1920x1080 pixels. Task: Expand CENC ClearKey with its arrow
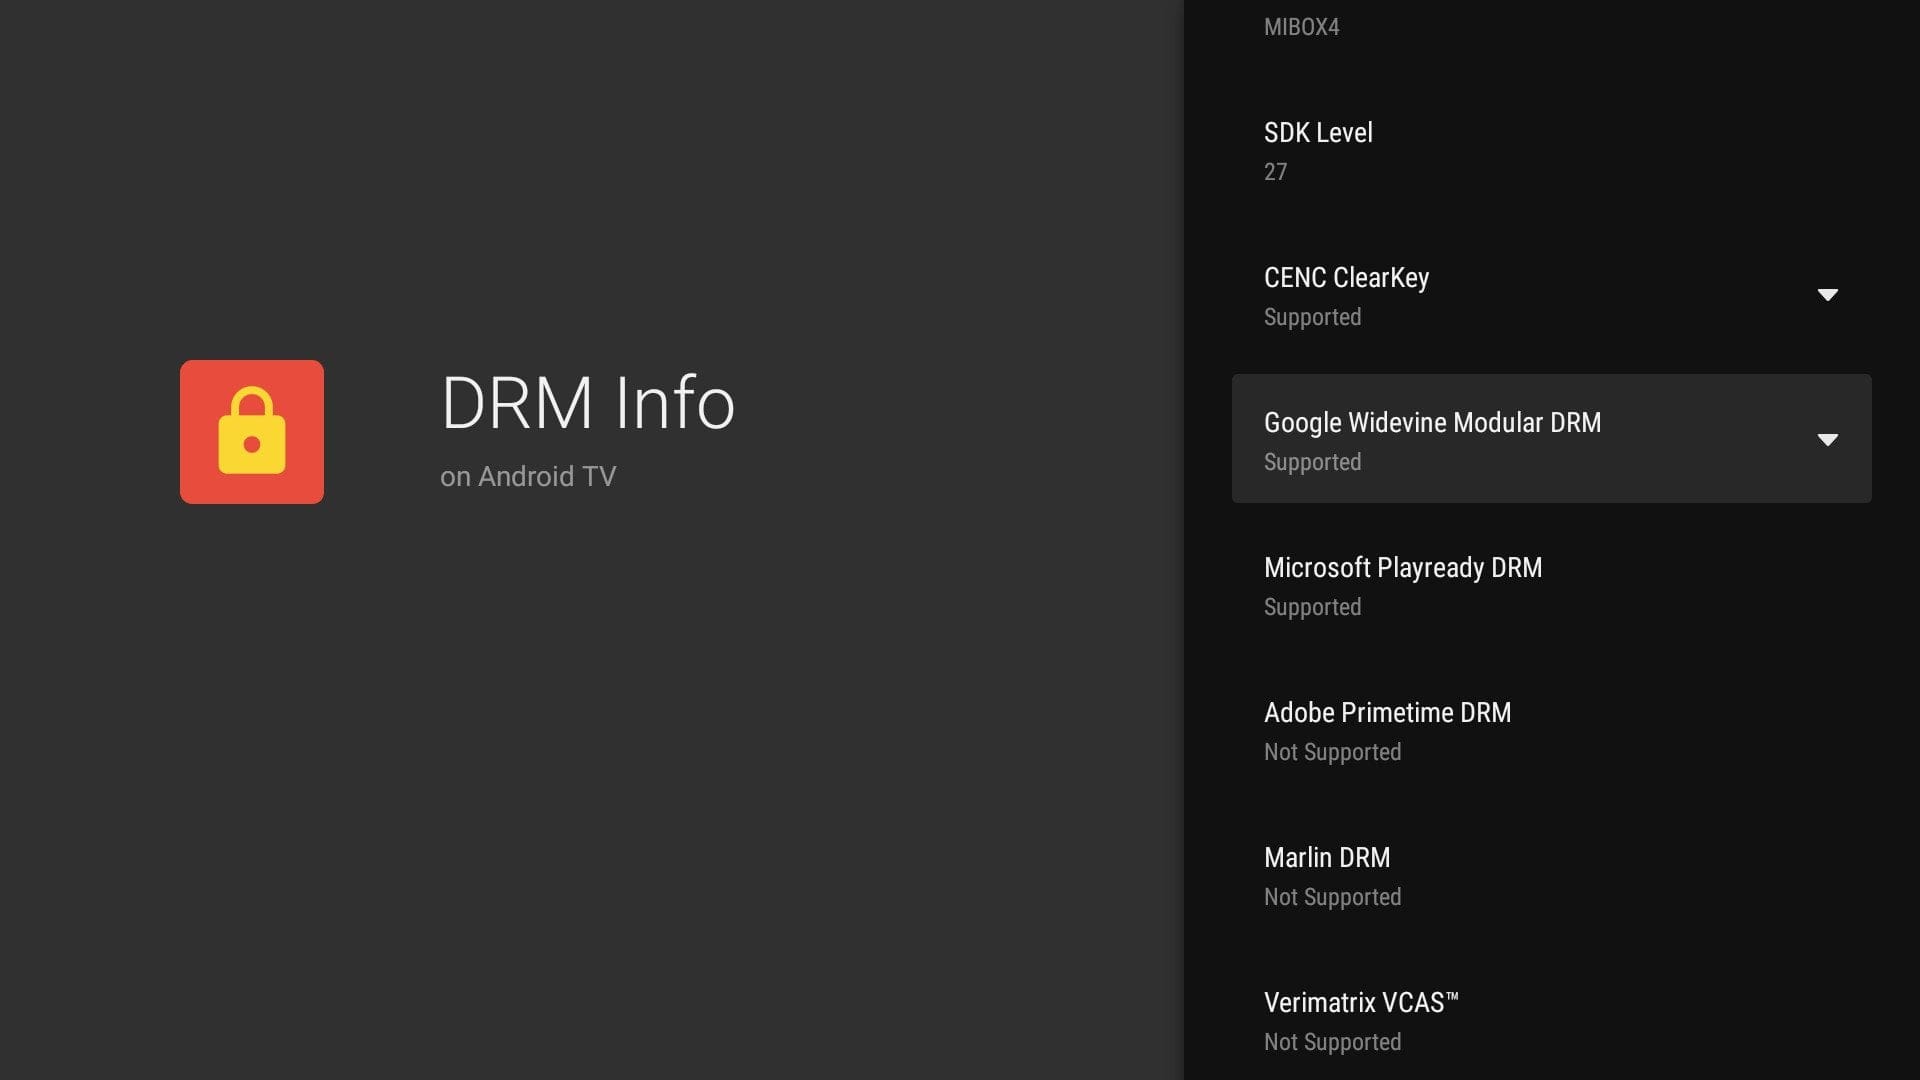point(1827,295)
